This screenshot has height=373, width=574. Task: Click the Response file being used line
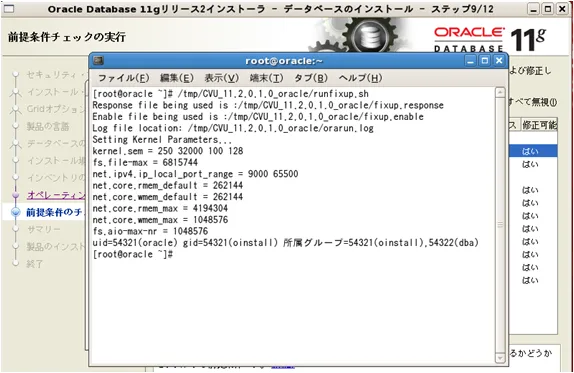[x=268, y=105]
